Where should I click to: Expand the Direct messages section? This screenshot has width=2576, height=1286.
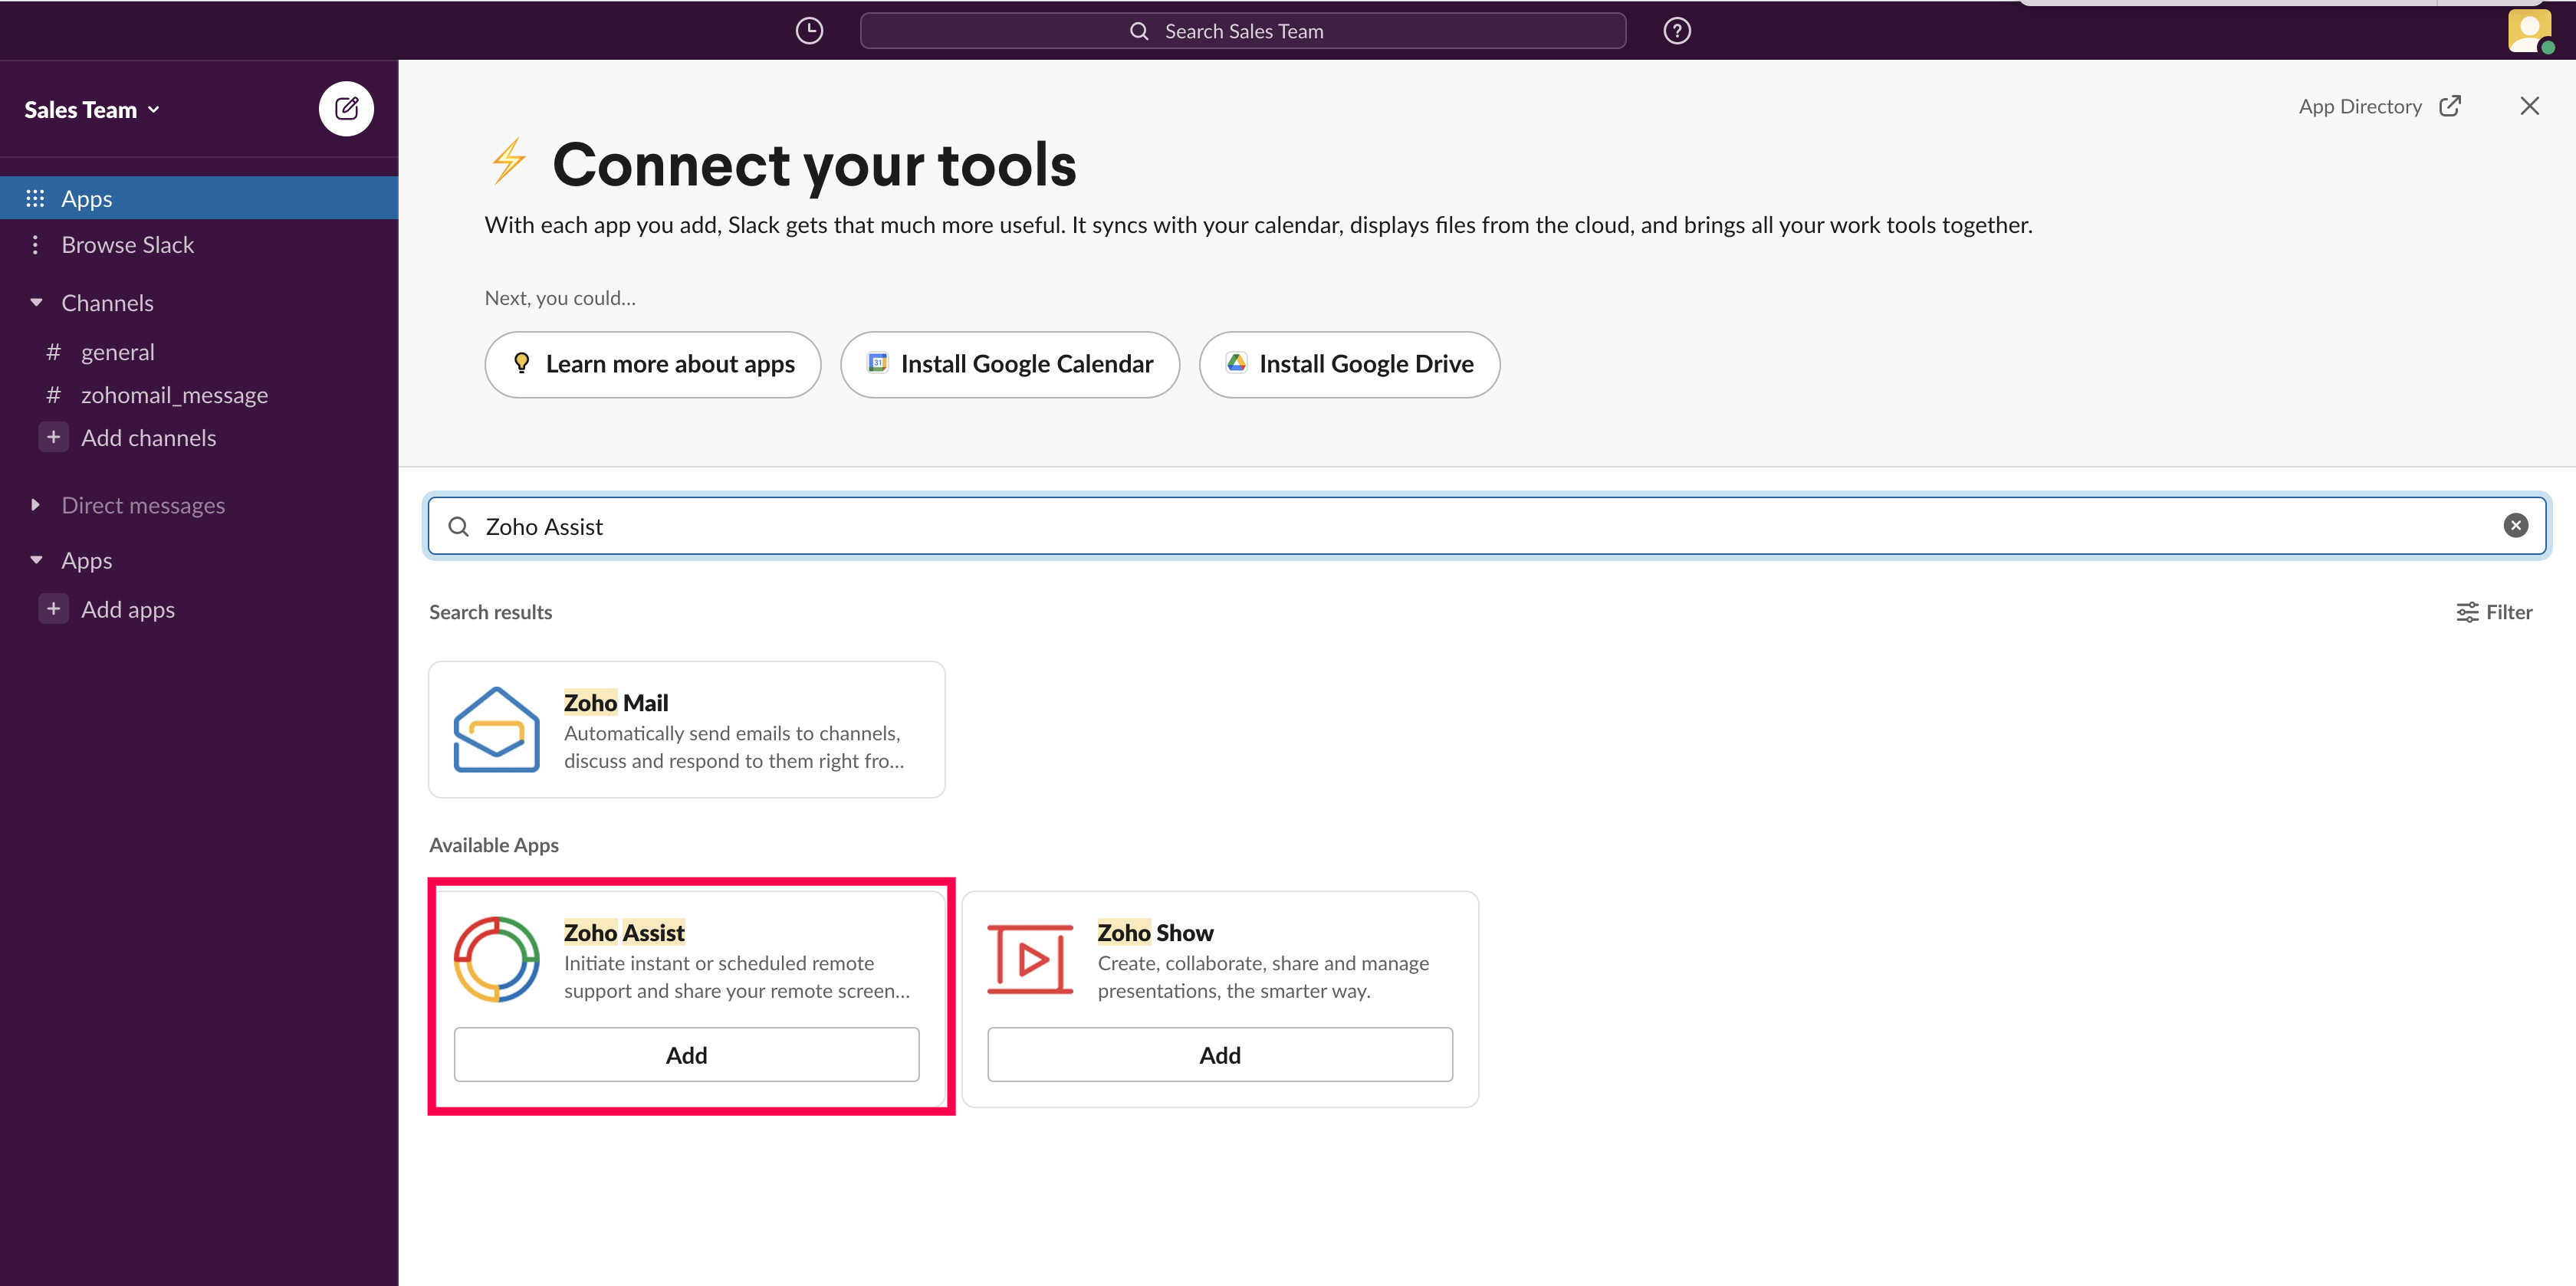tap(36, 505)
